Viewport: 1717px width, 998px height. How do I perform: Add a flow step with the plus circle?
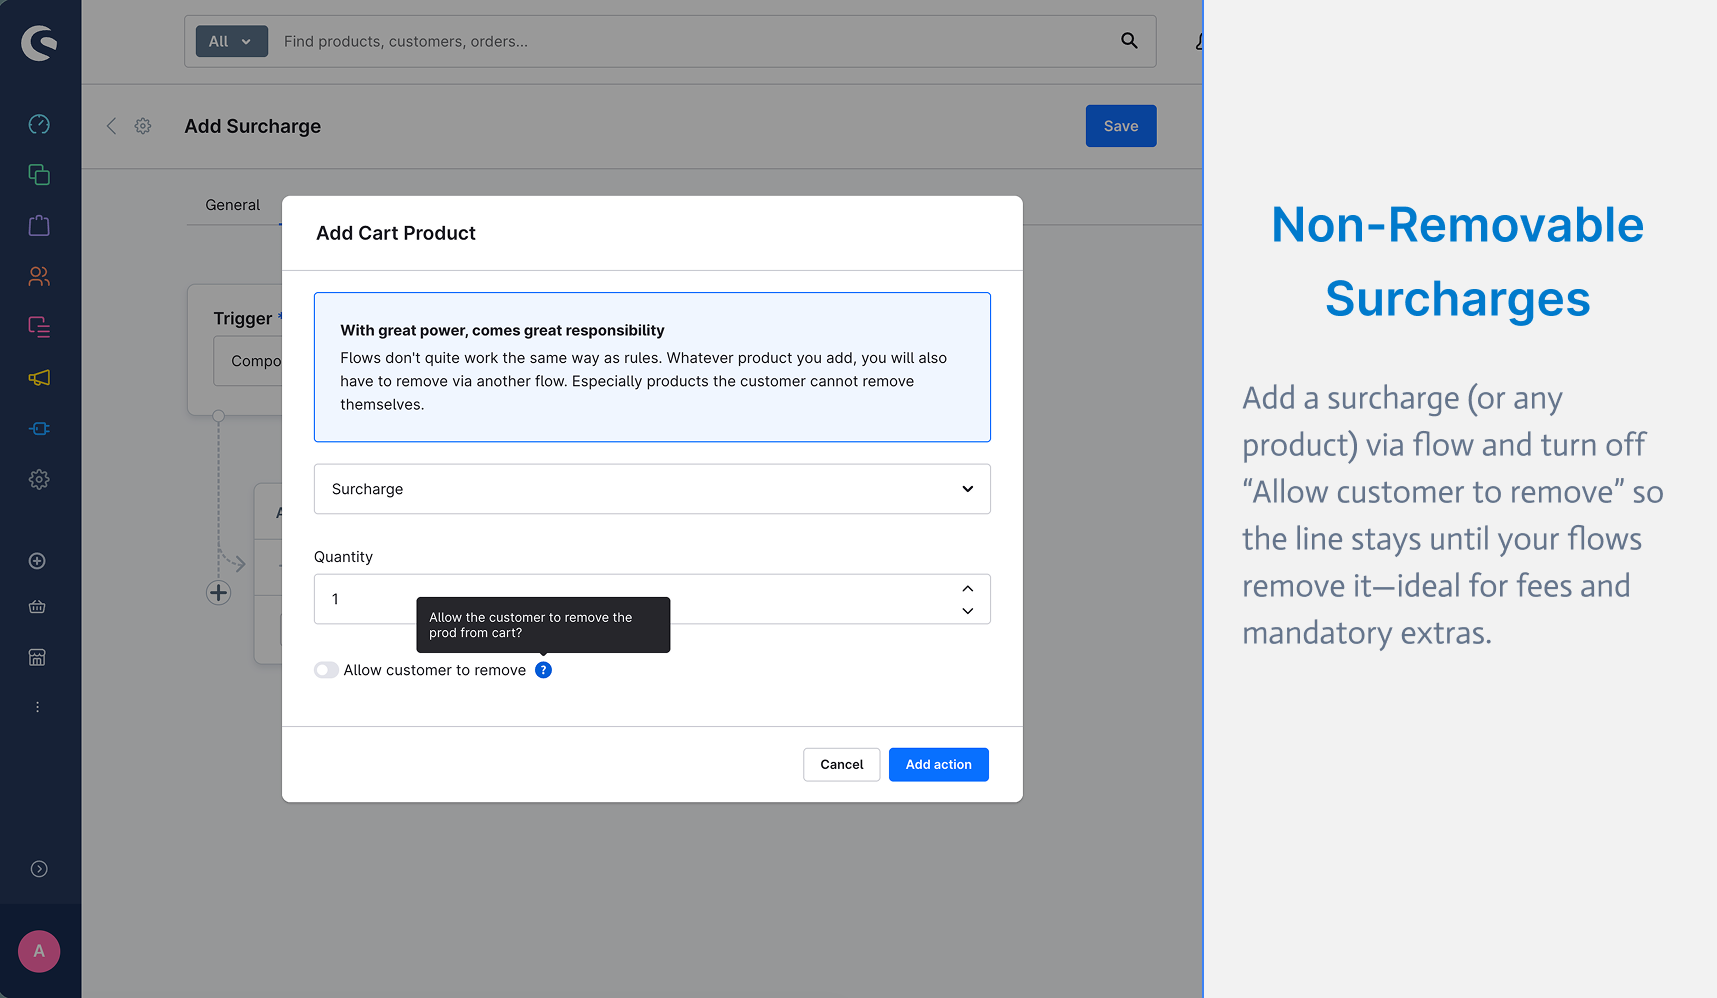coord(218,593)
